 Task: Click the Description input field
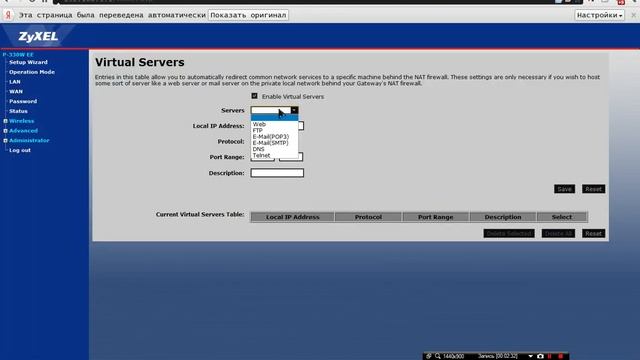click(277, 173)
